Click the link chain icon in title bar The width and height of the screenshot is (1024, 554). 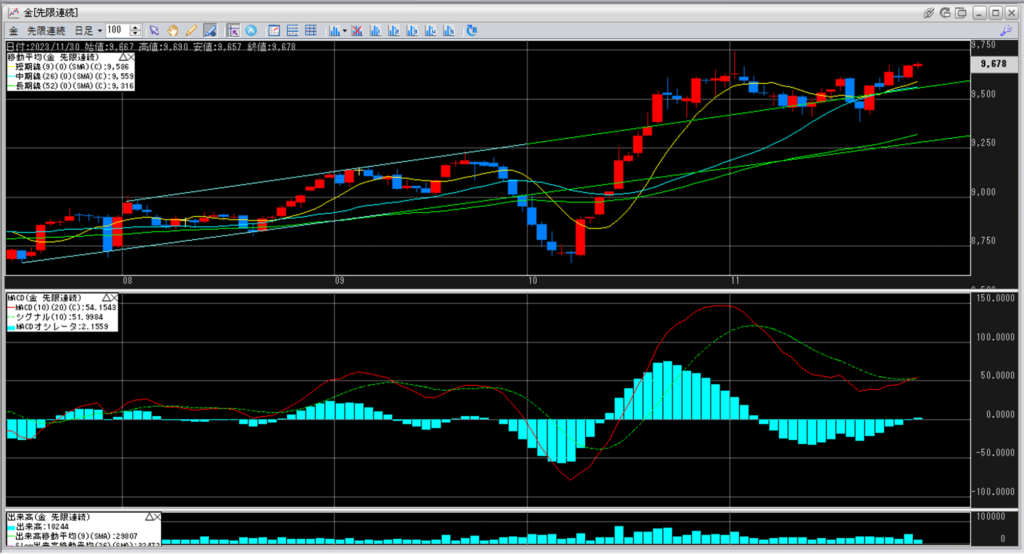[929, 12]
